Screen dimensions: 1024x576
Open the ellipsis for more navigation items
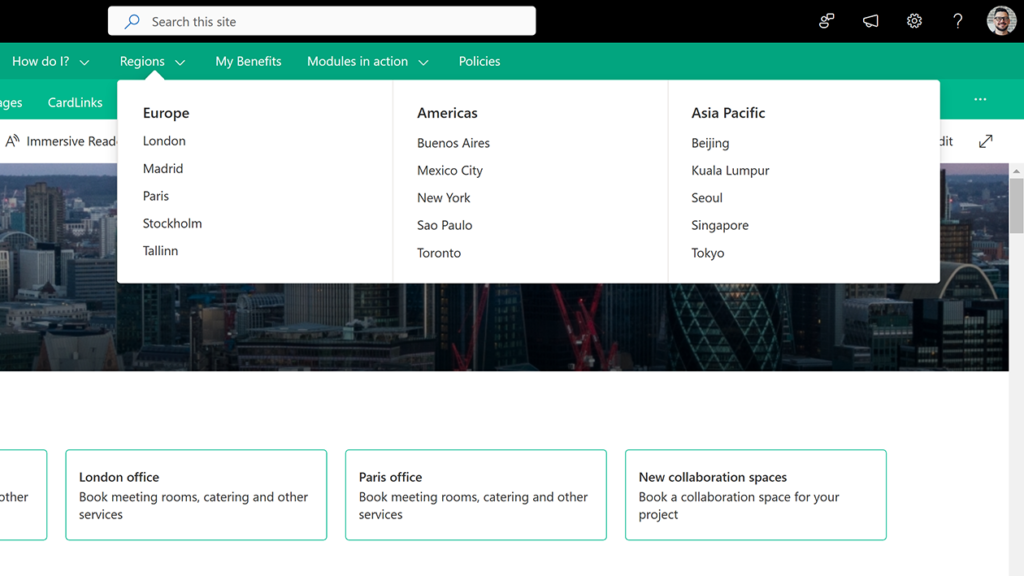[x=980, y=100]
